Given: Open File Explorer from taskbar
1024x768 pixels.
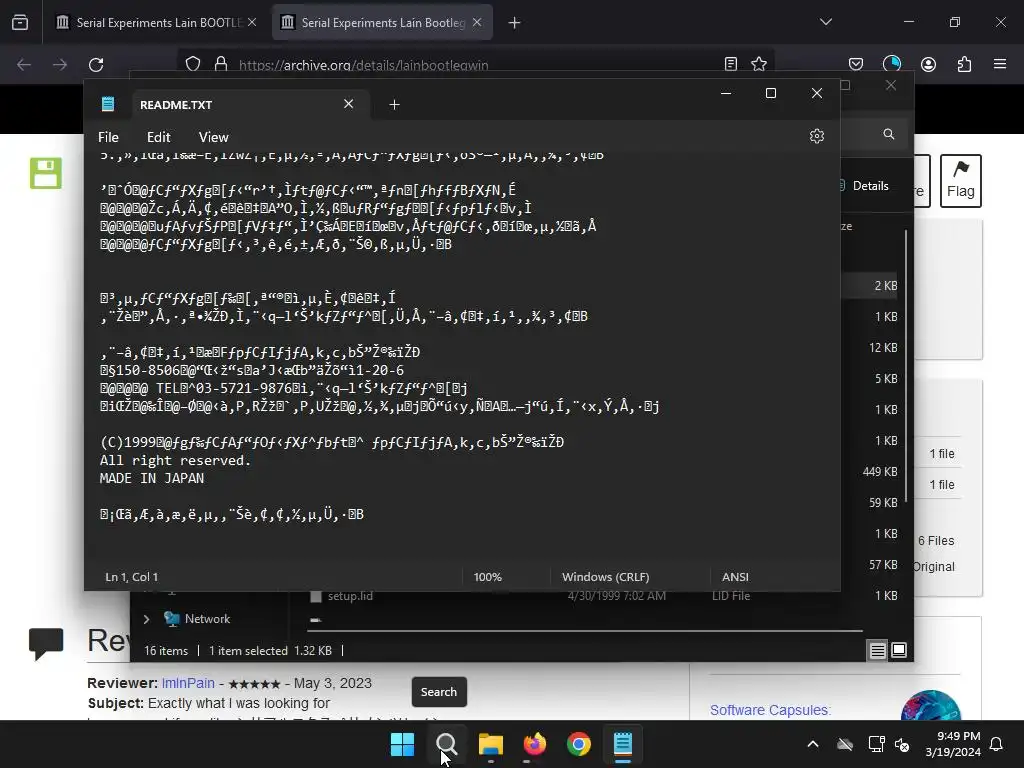Looking at the screenshot, I should (x=490, y=744).
